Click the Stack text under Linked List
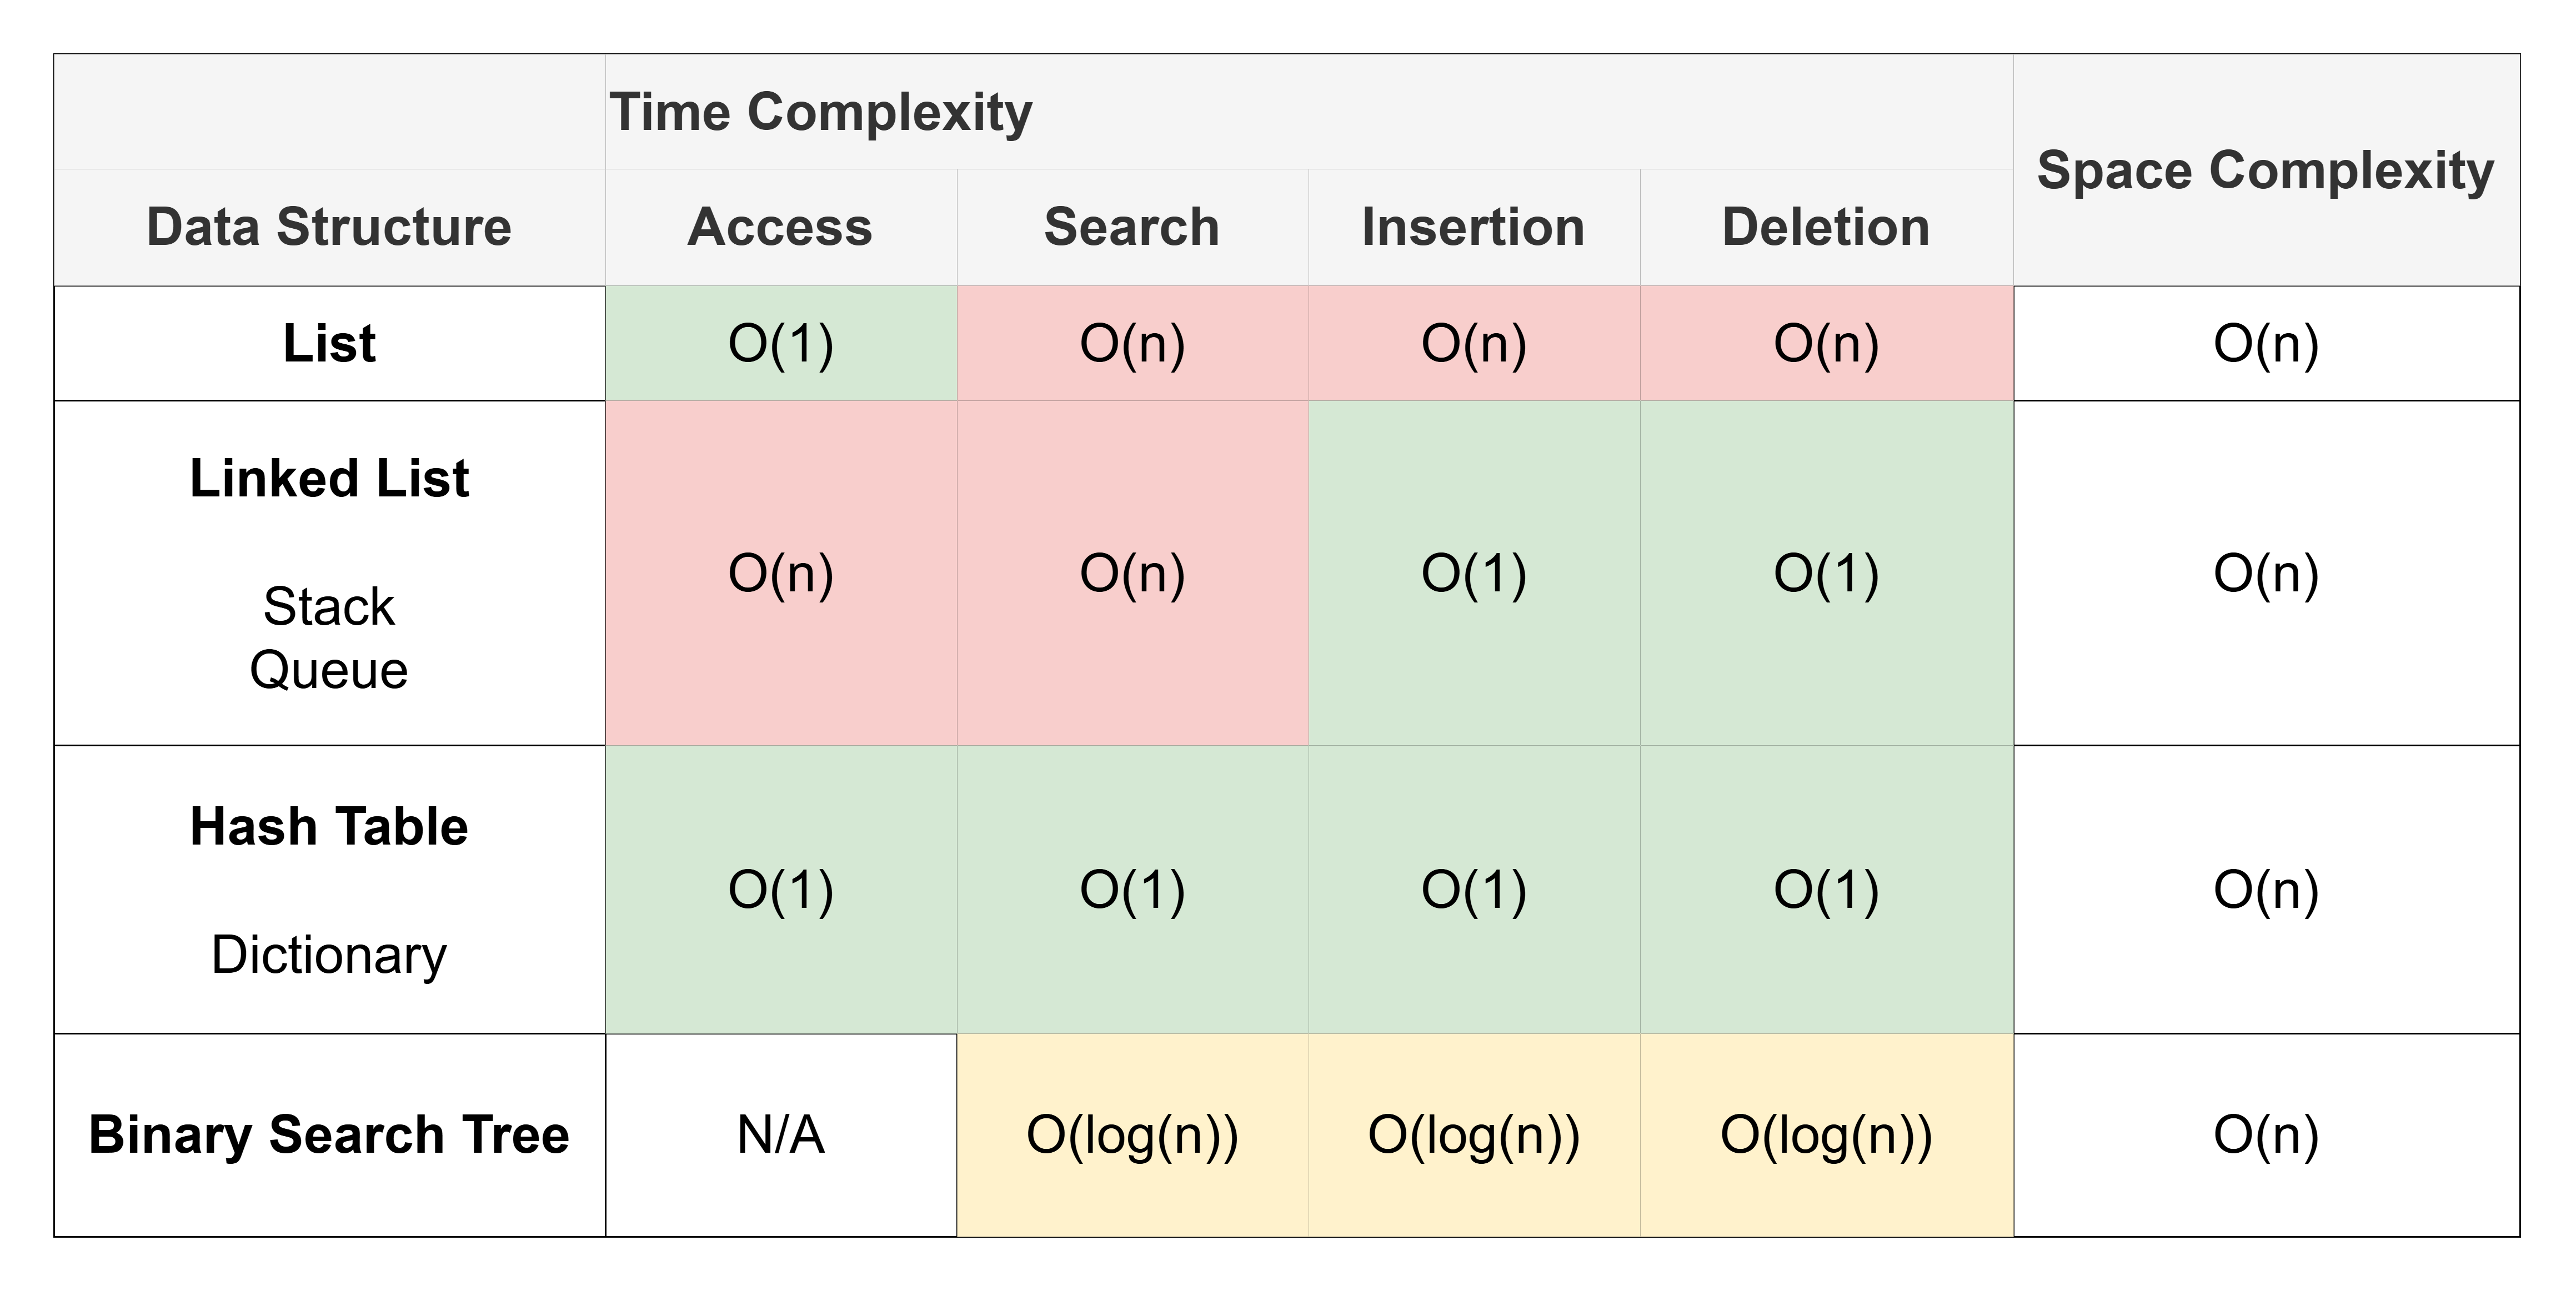 (329, 606)
